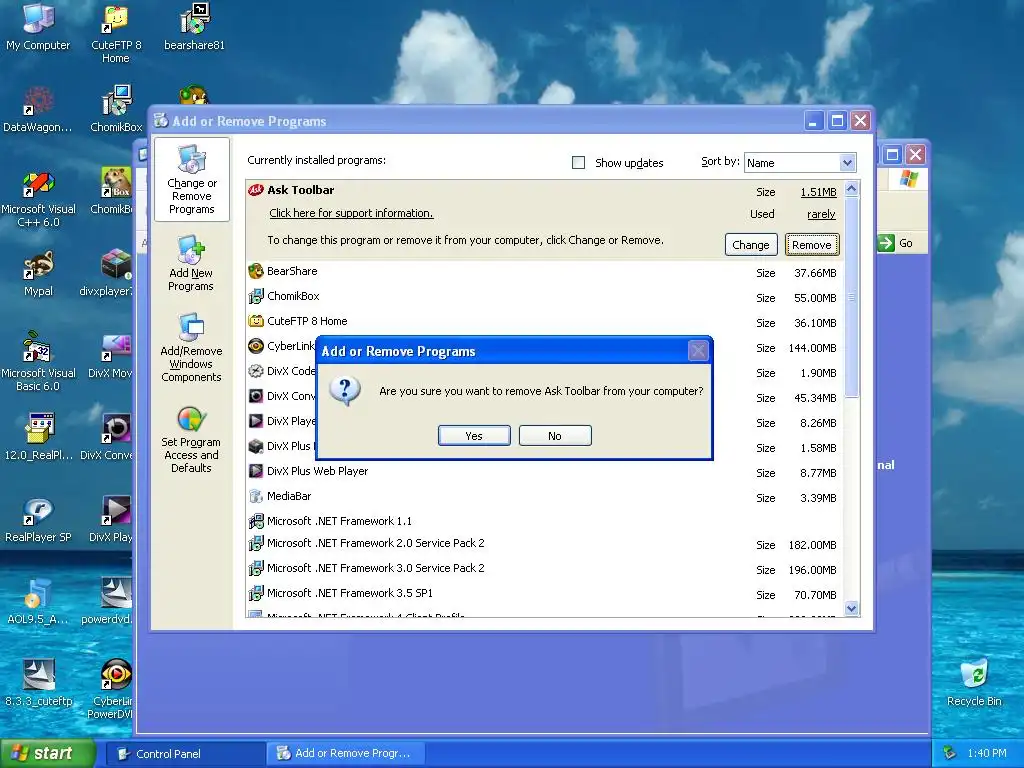Open 8.3.3_cuteftp desktop icon
Screen dimensions: 1024x768
tap(38, 683)
